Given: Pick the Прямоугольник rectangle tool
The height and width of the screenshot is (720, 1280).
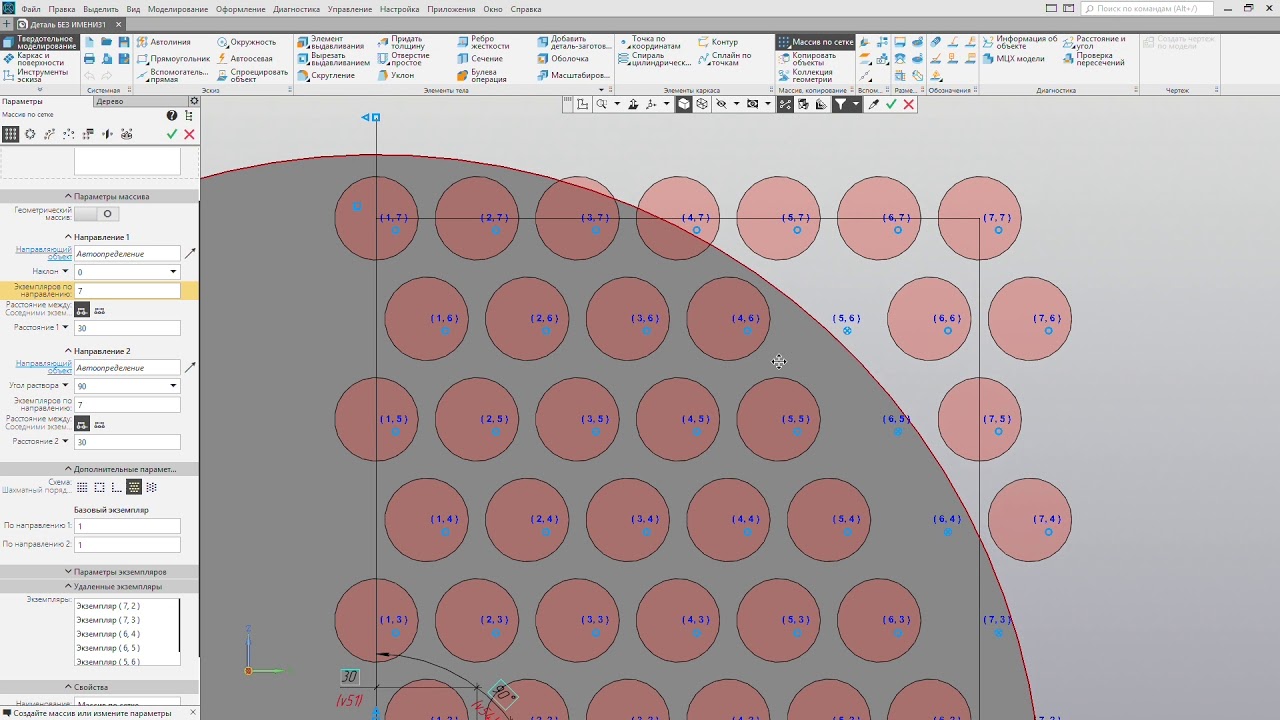Looking at the screenshot, I should [173, 58].
